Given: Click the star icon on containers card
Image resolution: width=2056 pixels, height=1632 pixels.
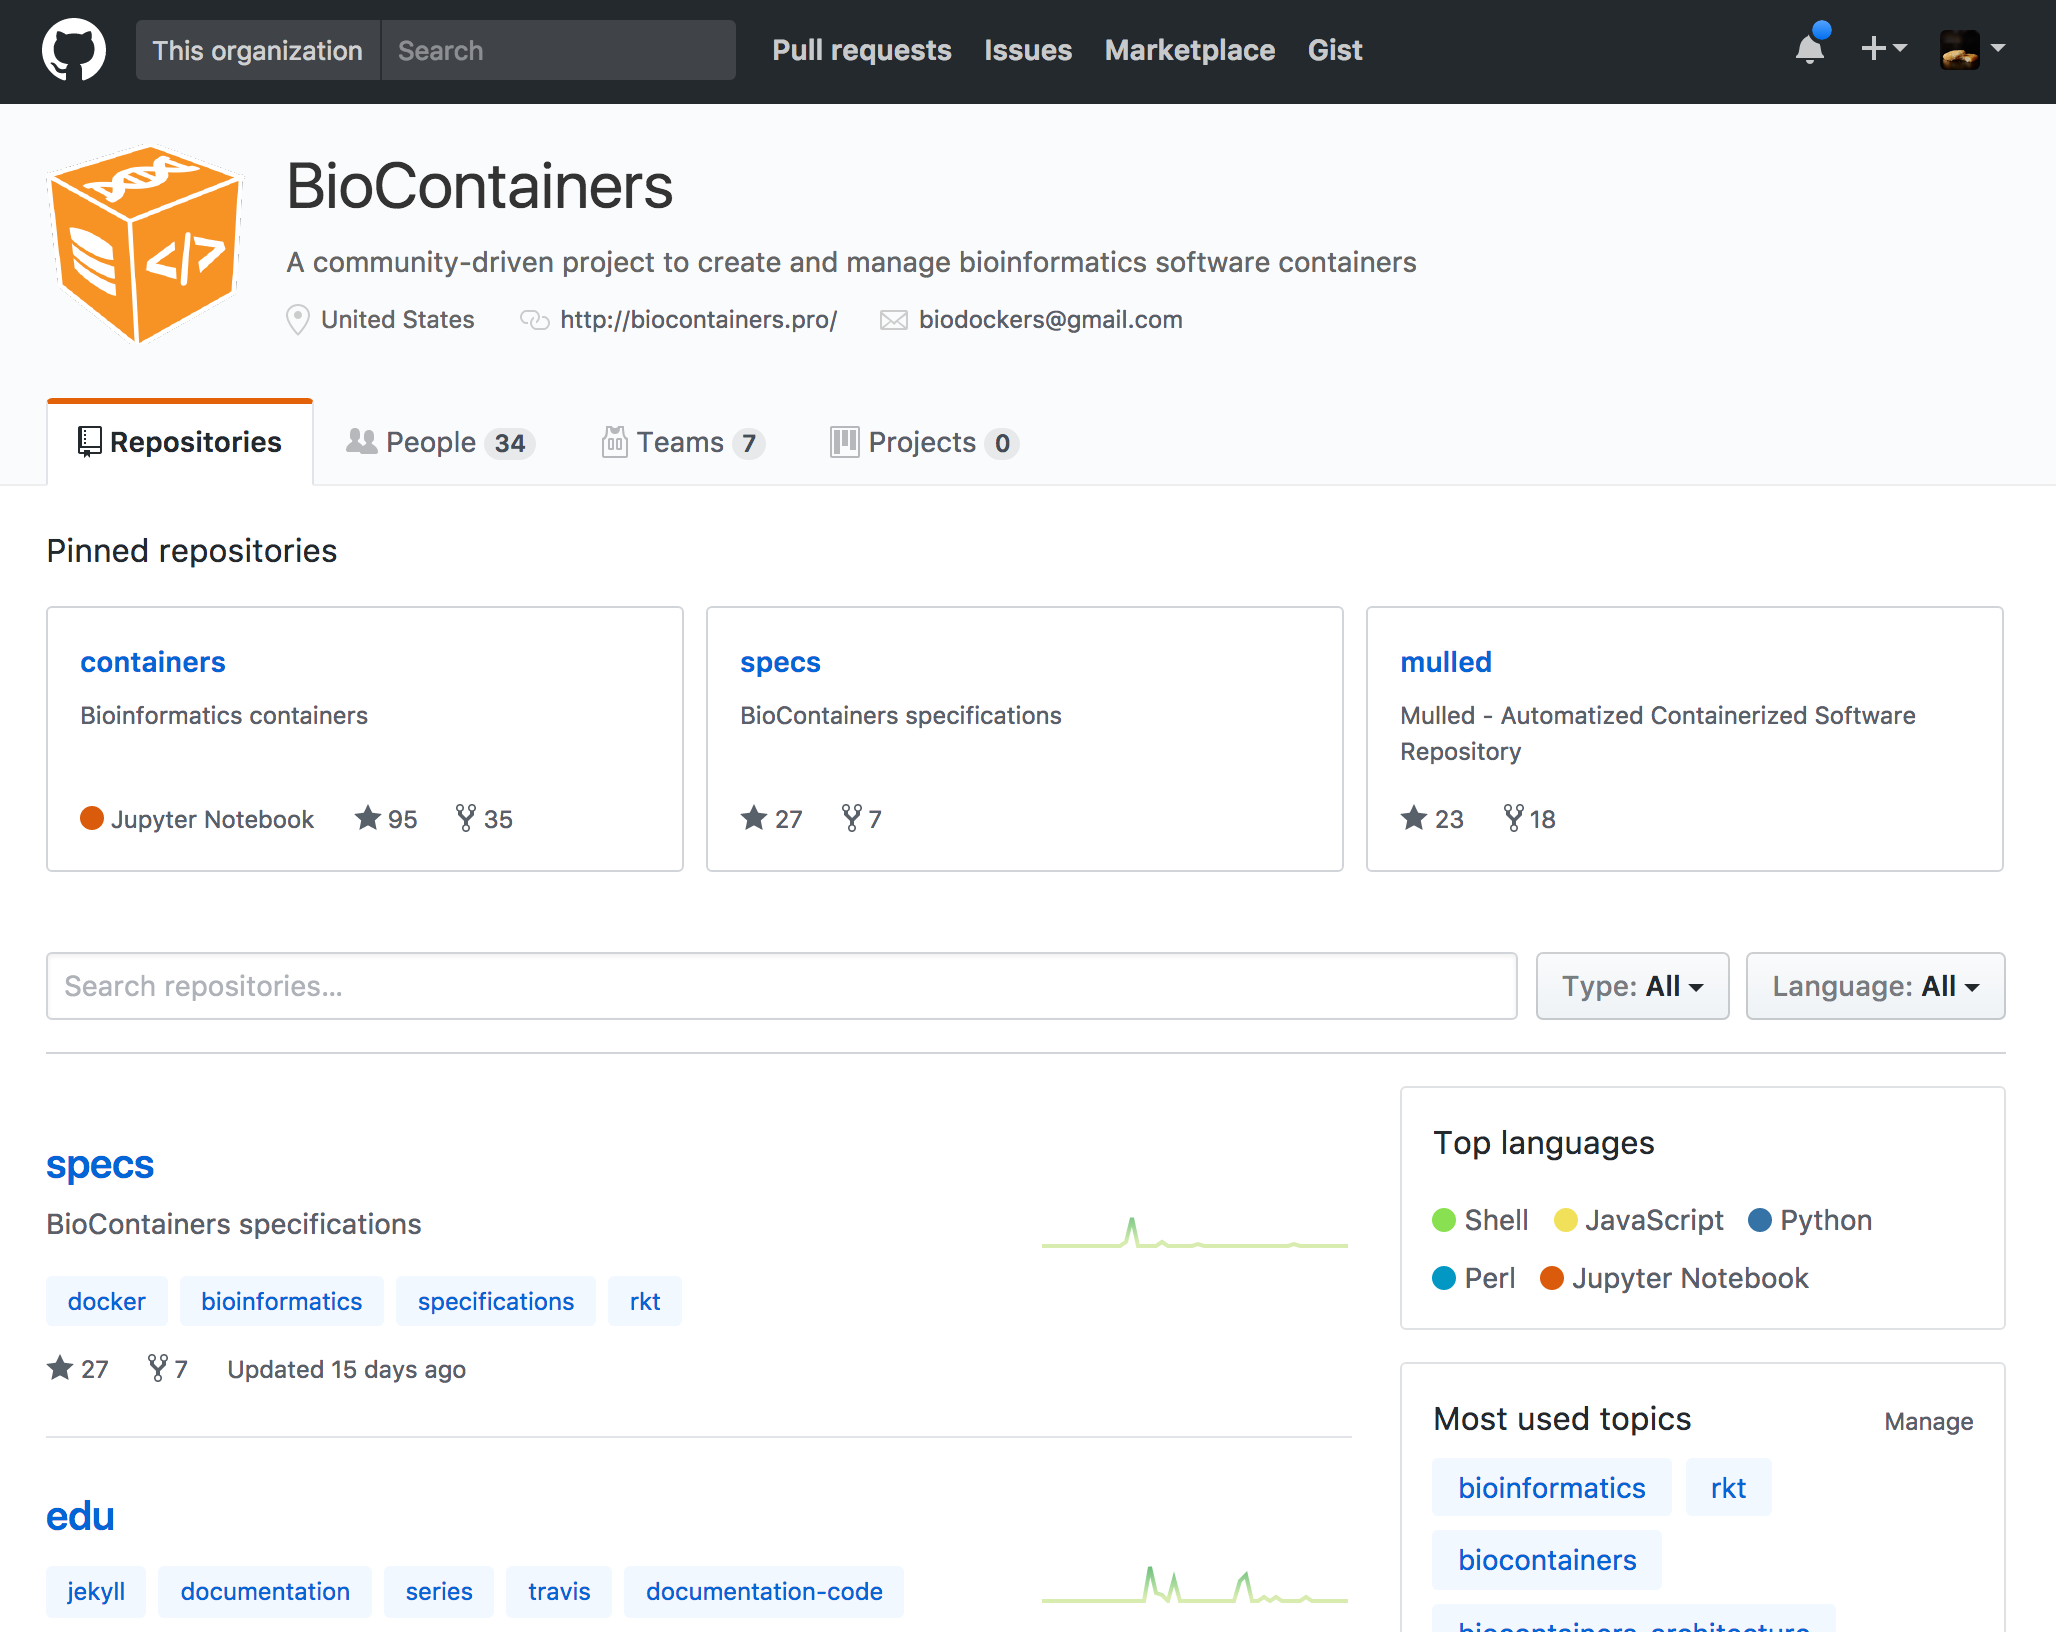Looking at the screenshot, I should click(x=368, y=818).
